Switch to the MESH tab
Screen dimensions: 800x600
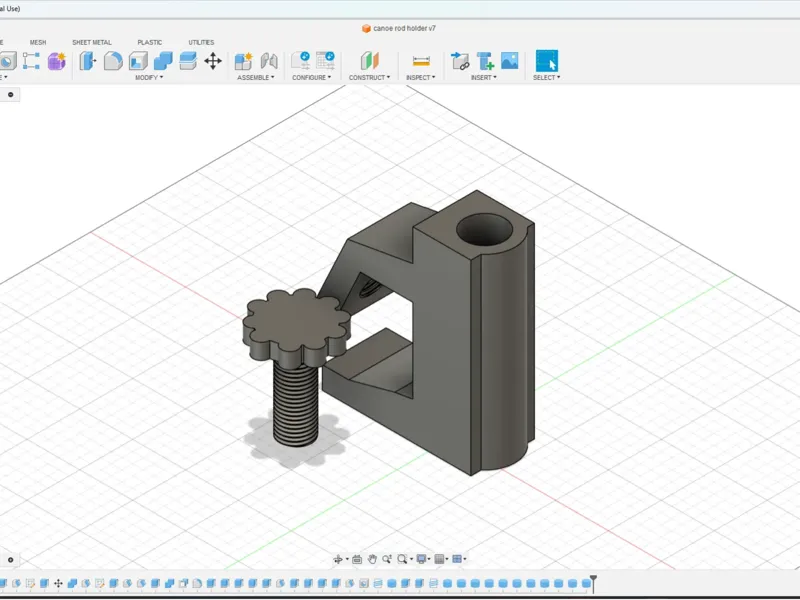pyautogui.click(x=38, y=42)
